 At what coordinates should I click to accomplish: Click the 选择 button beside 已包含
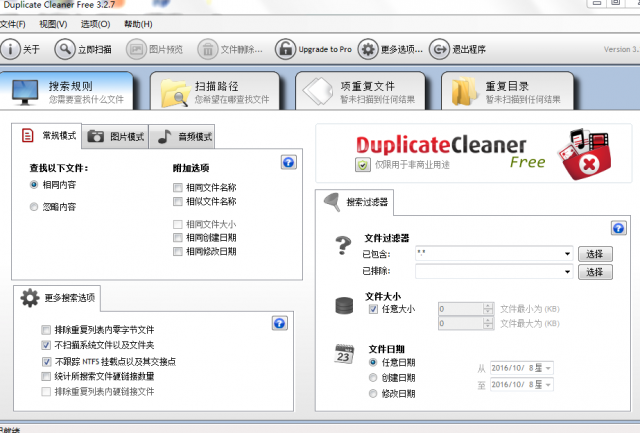coord(595,254)
